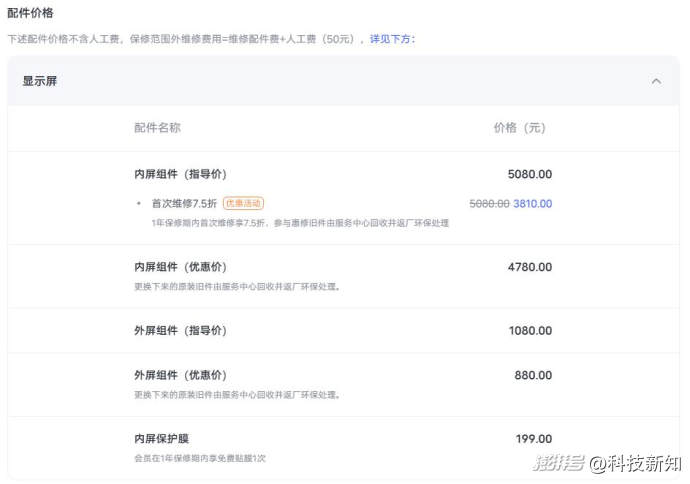Click the 配件名称 column header
Image resolution: width=690 pixels, height=484 pixels.
pyautogui.click(x=157, y=128)
